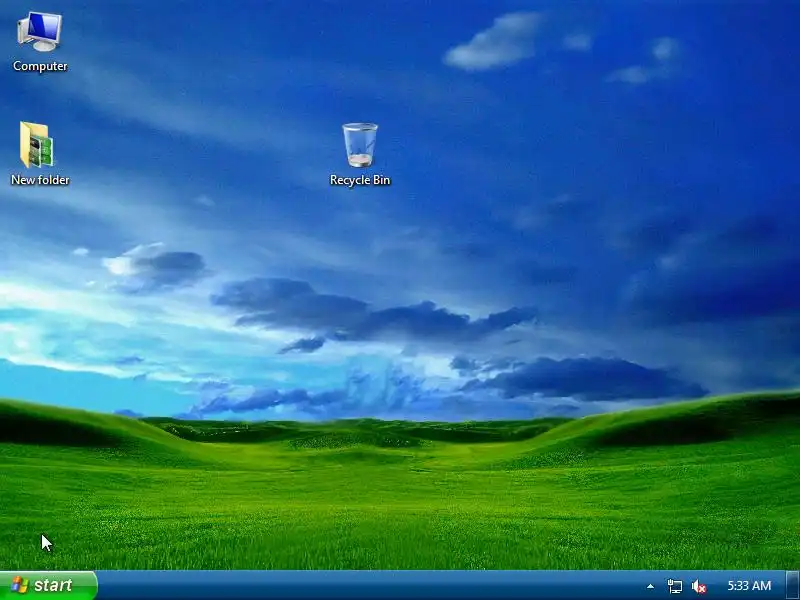The width and height of the screenshot is (800, 600).
Task: Show hidden tray icons arrow
Action: [x=650, y=586]
